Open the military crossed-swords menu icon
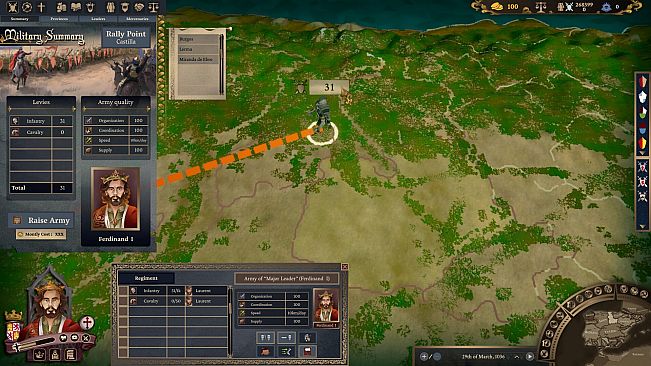The height and width of the screenshot is (366, 651). pyautogui.click(x=12, y=7)
